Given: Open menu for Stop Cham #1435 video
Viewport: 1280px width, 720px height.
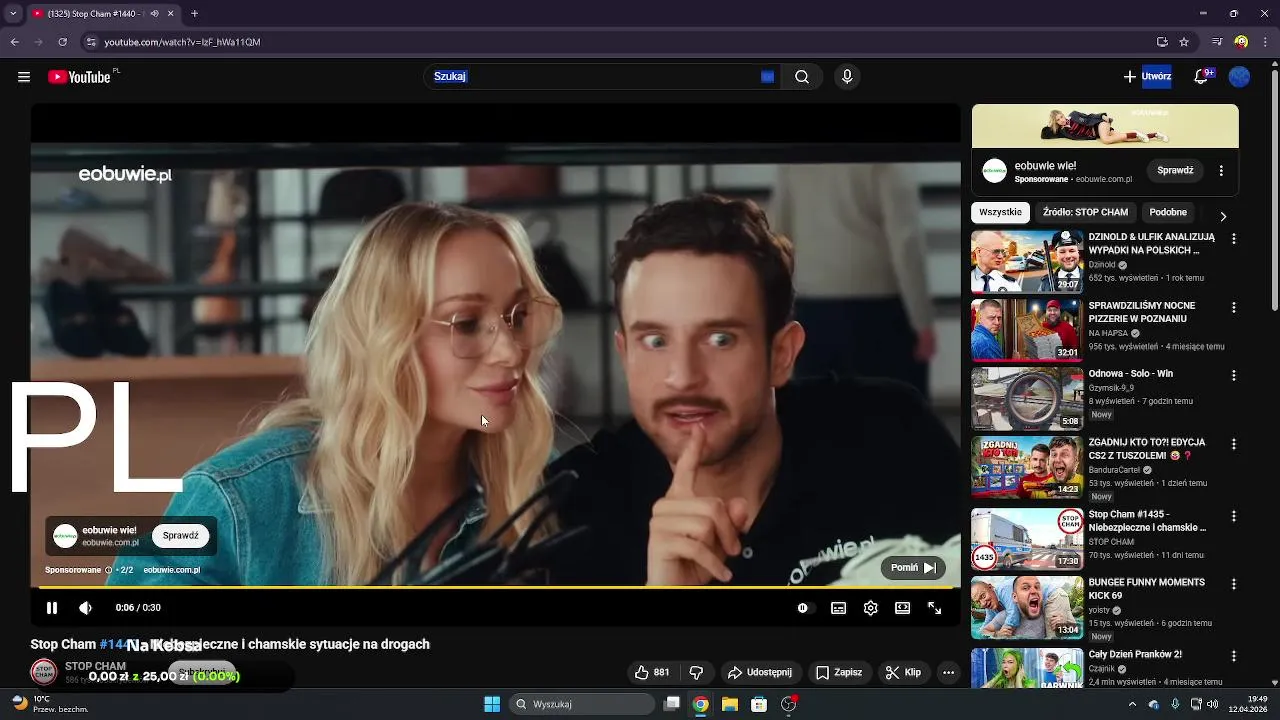Looking at the screenshot, I should [x=1233, y=516].
